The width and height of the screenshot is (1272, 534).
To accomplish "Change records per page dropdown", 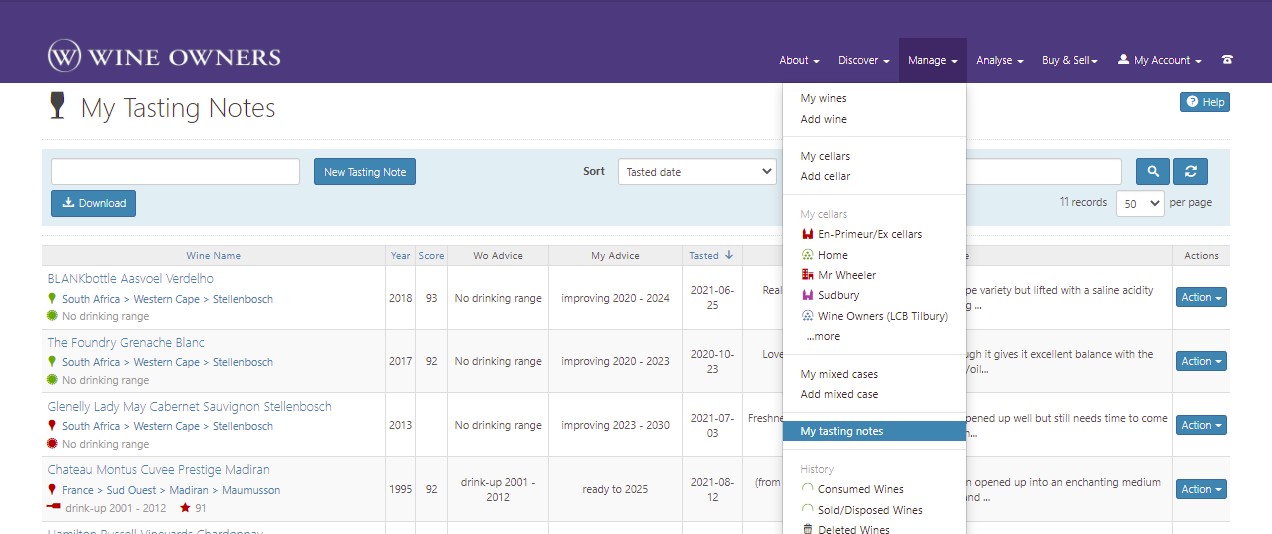I will [x=1140, y=203].
